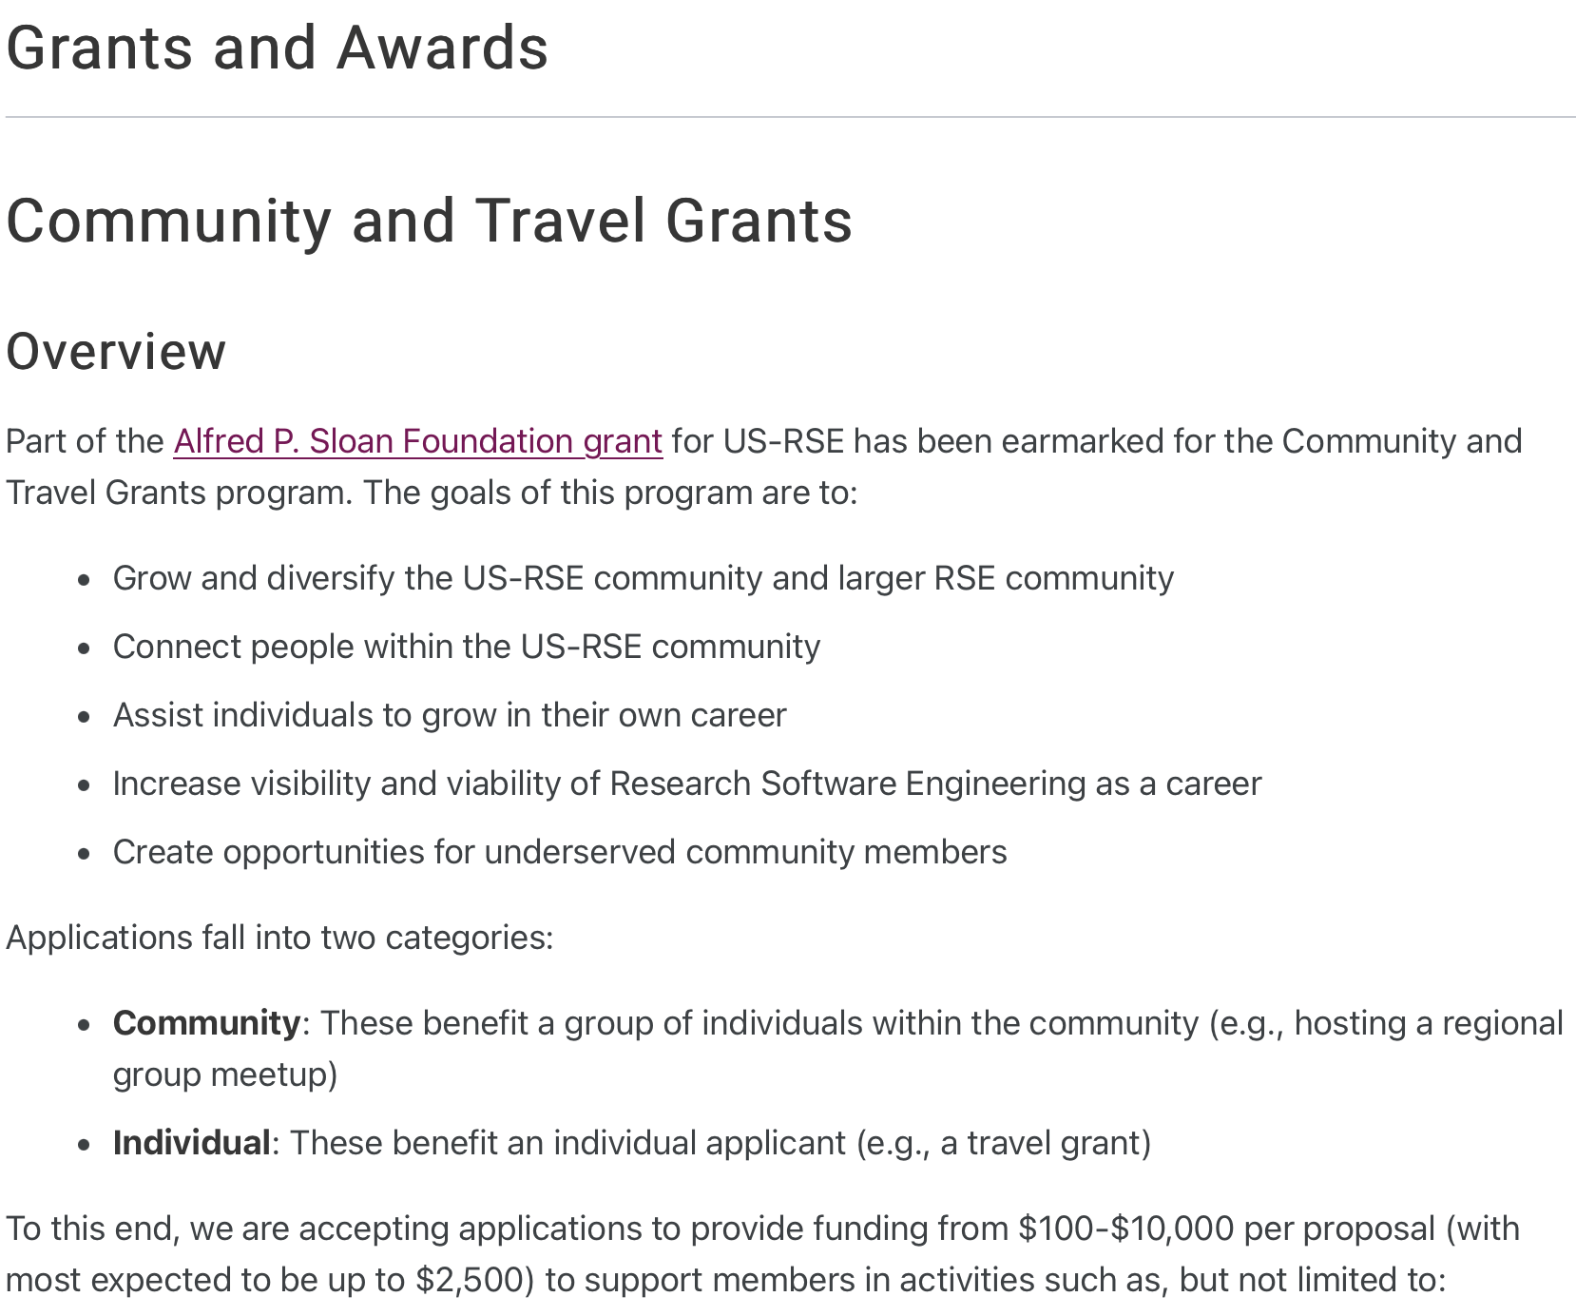Click the horizontal divider below Grants and Awards
This screenshot has height=1316, width=1576.
pyautogui.click(x=788, y=117)
